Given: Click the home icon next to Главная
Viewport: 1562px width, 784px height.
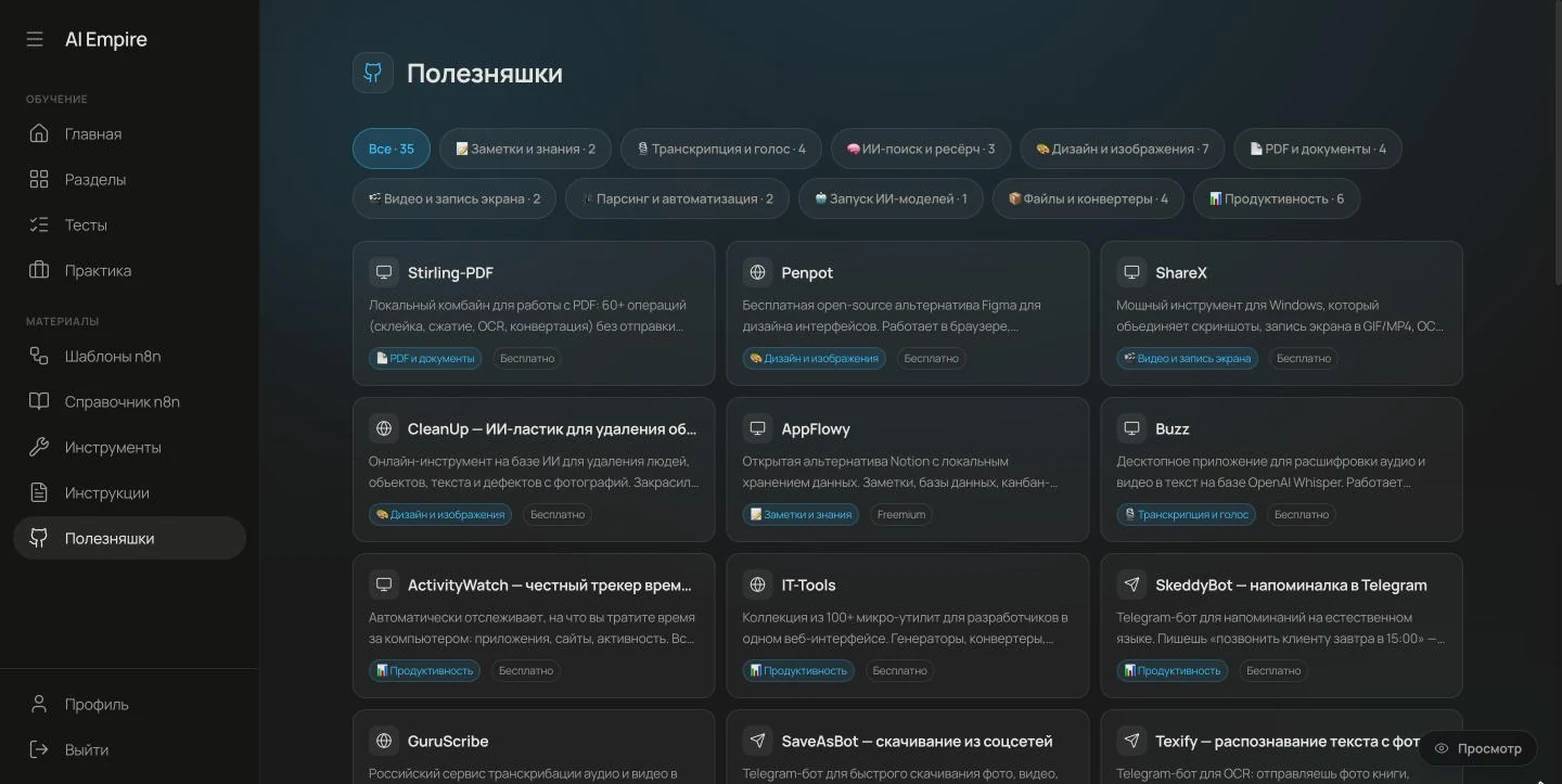Looking at the screenshot, I should (x=39, y=134).
